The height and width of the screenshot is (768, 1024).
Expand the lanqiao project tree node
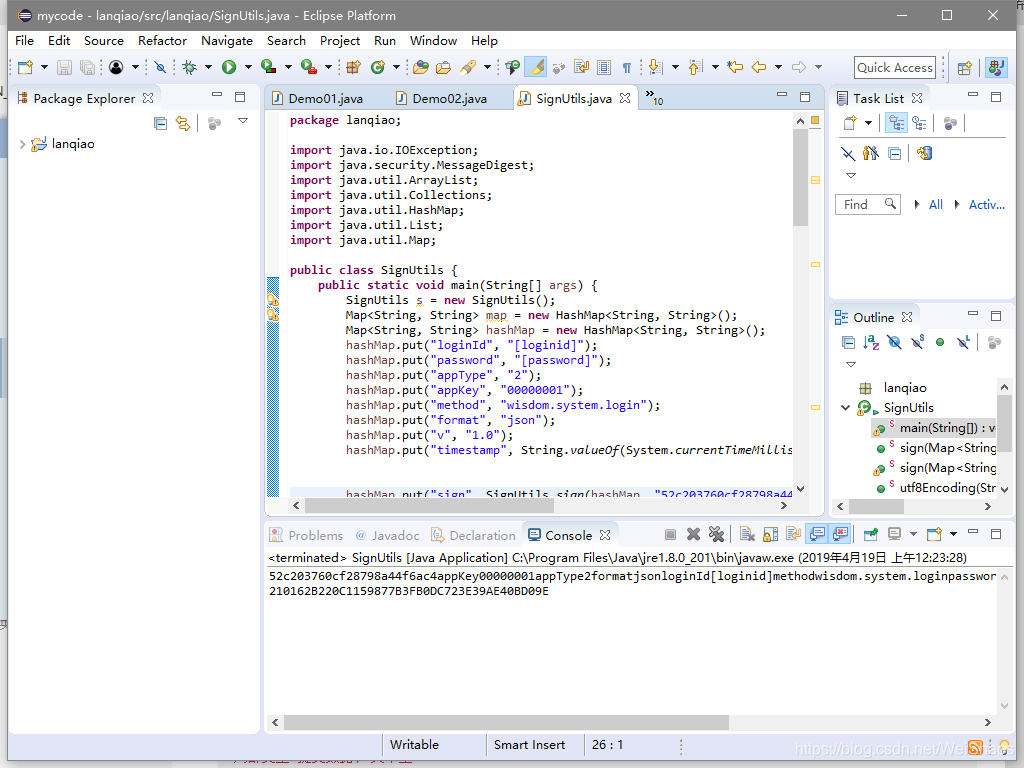coord(22,144)
